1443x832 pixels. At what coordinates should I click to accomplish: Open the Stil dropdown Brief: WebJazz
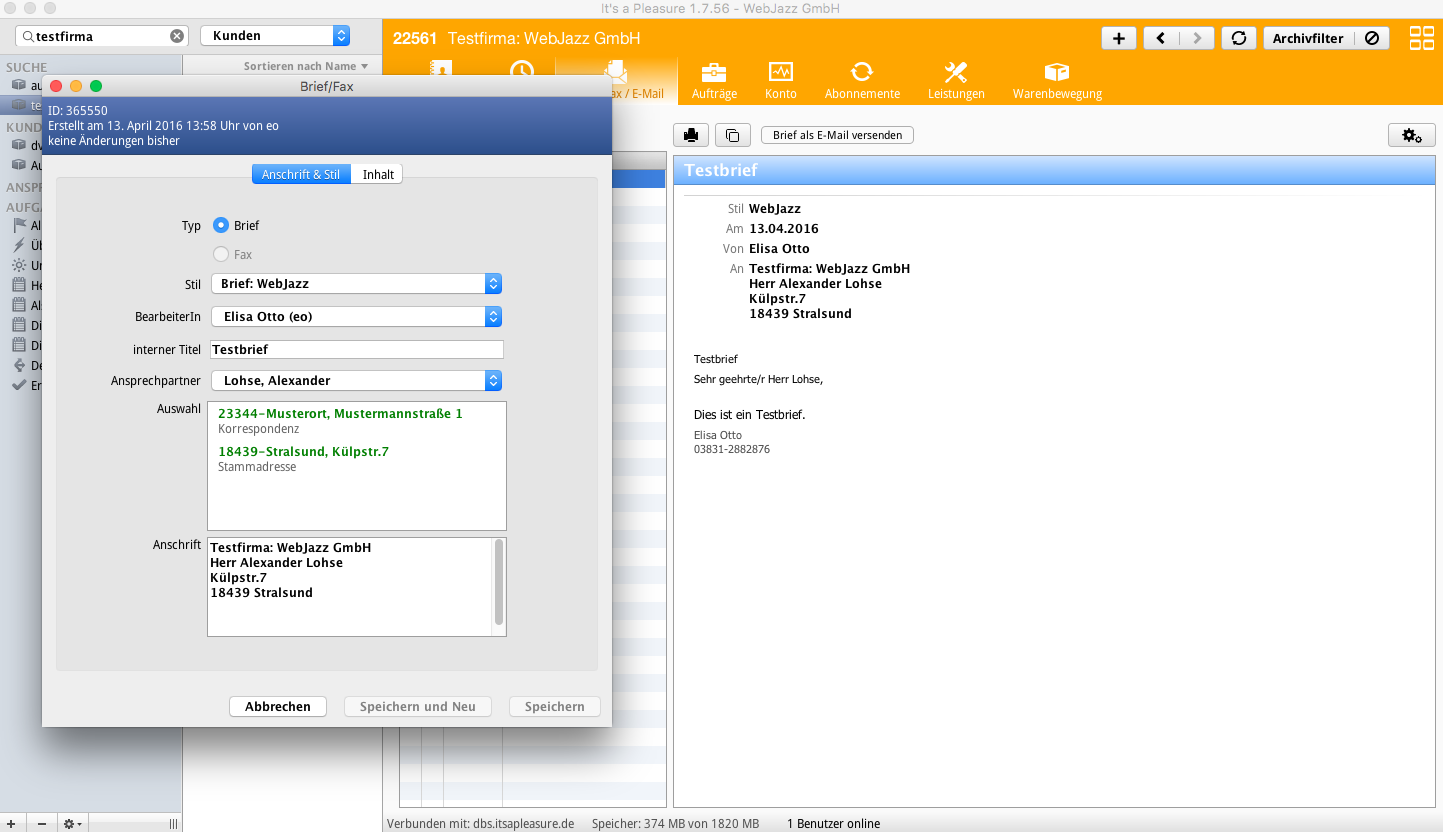click(356, 284)
